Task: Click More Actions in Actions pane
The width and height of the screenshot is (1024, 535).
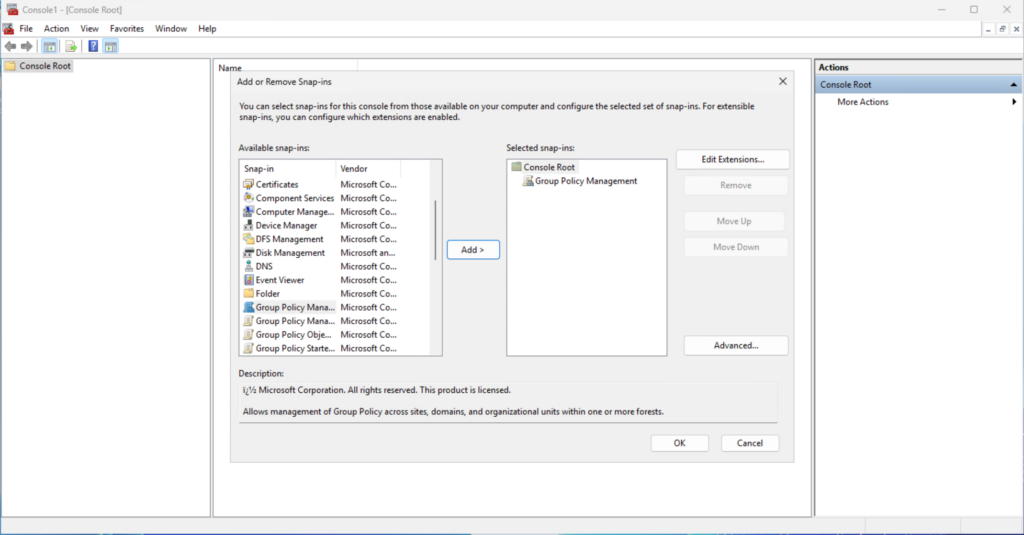Action: click(863, 102)
